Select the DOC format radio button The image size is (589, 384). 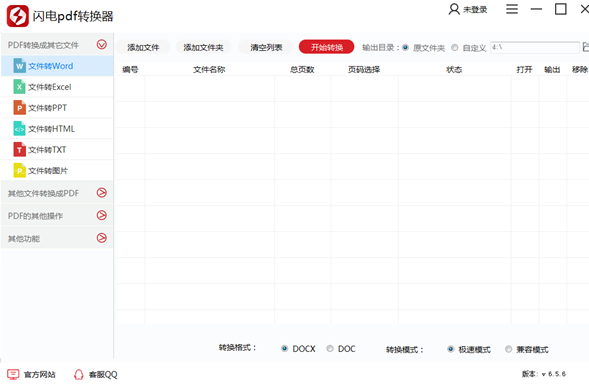pos(330,349)
